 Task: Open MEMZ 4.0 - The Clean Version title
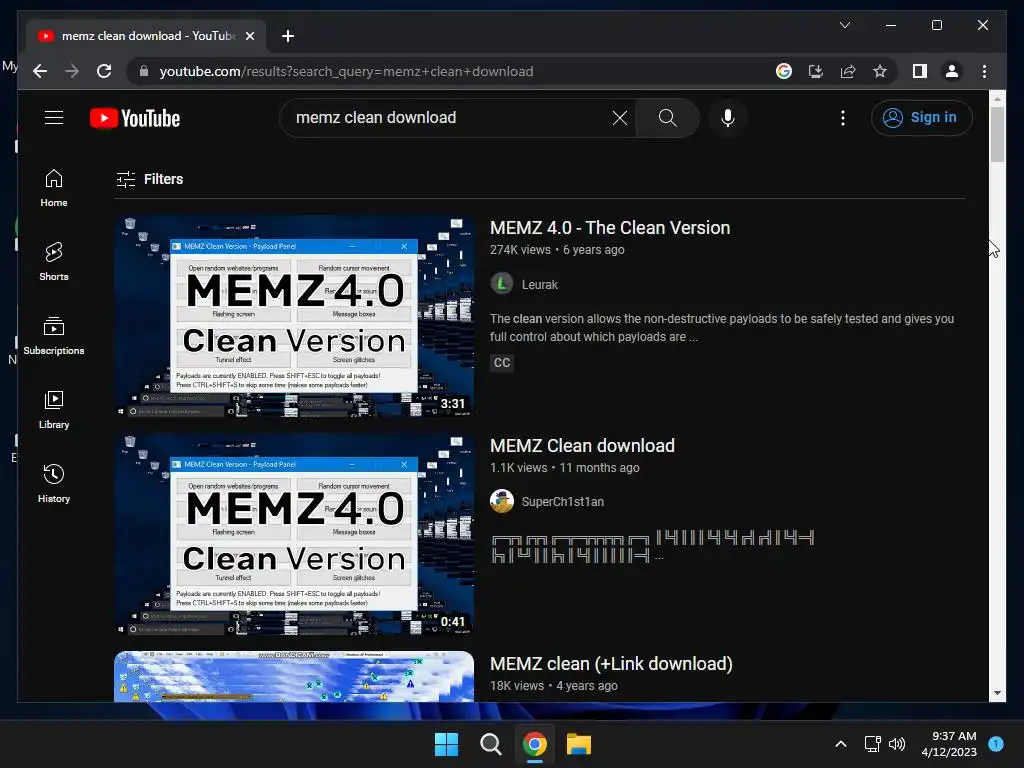click(x=610, y=228)
